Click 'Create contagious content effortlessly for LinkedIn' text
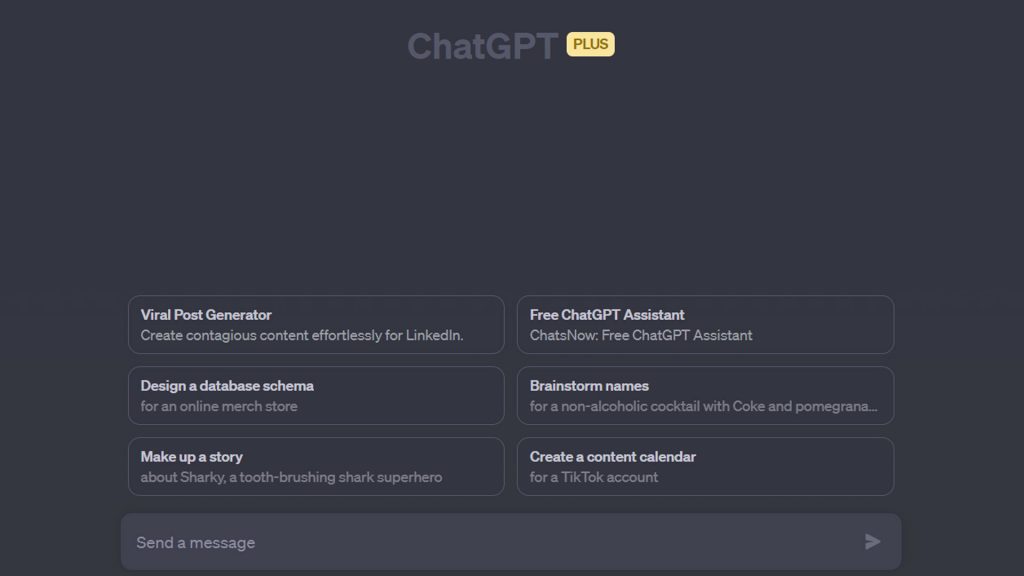 point(301,336)
